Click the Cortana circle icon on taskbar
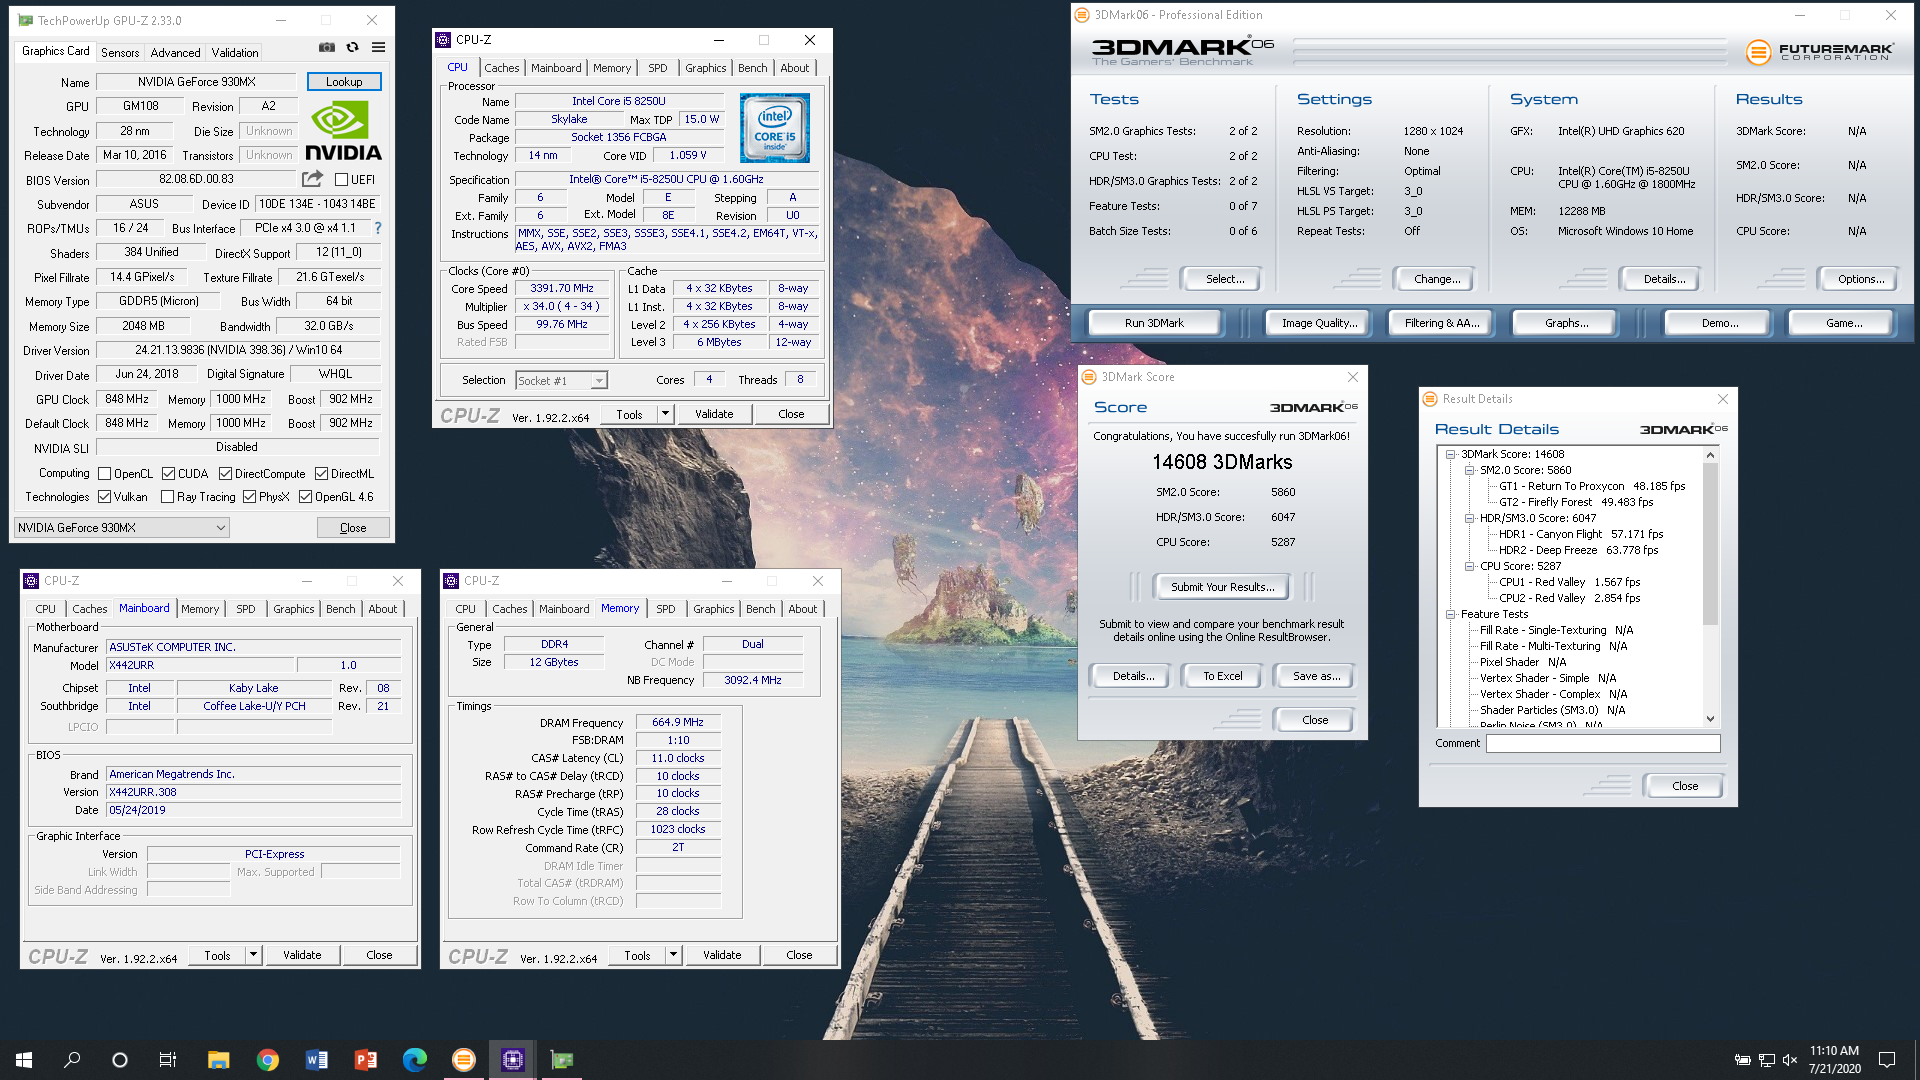Viewport: 1920px width, 1080px height. [x=120, y=1060]
